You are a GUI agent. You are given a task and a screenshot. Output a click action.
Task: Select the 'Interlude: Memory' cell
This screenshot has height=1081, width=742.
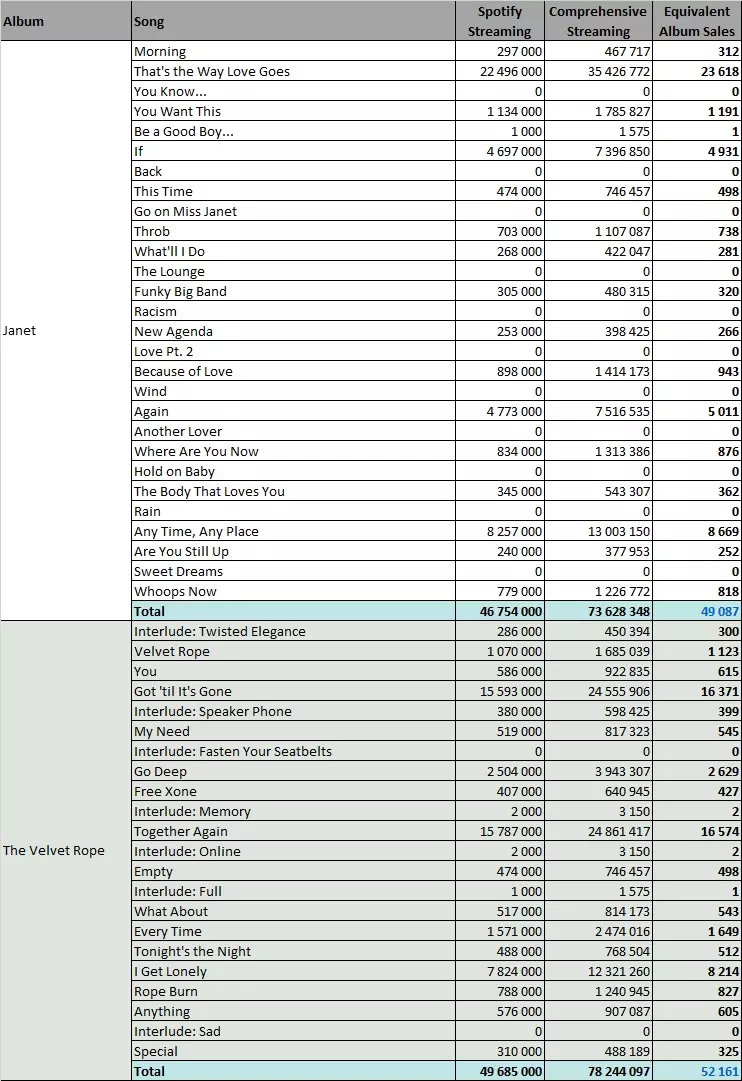tap(293, 811)
